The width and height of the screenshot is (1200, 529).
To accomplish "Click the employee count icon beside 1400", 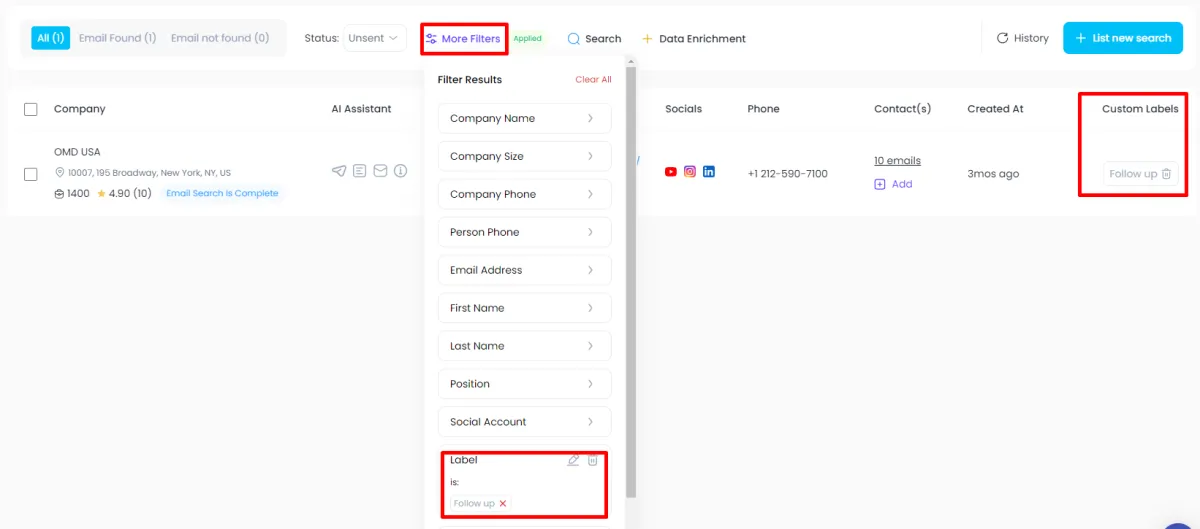I will pyautogui.click(x=59, y=193).
